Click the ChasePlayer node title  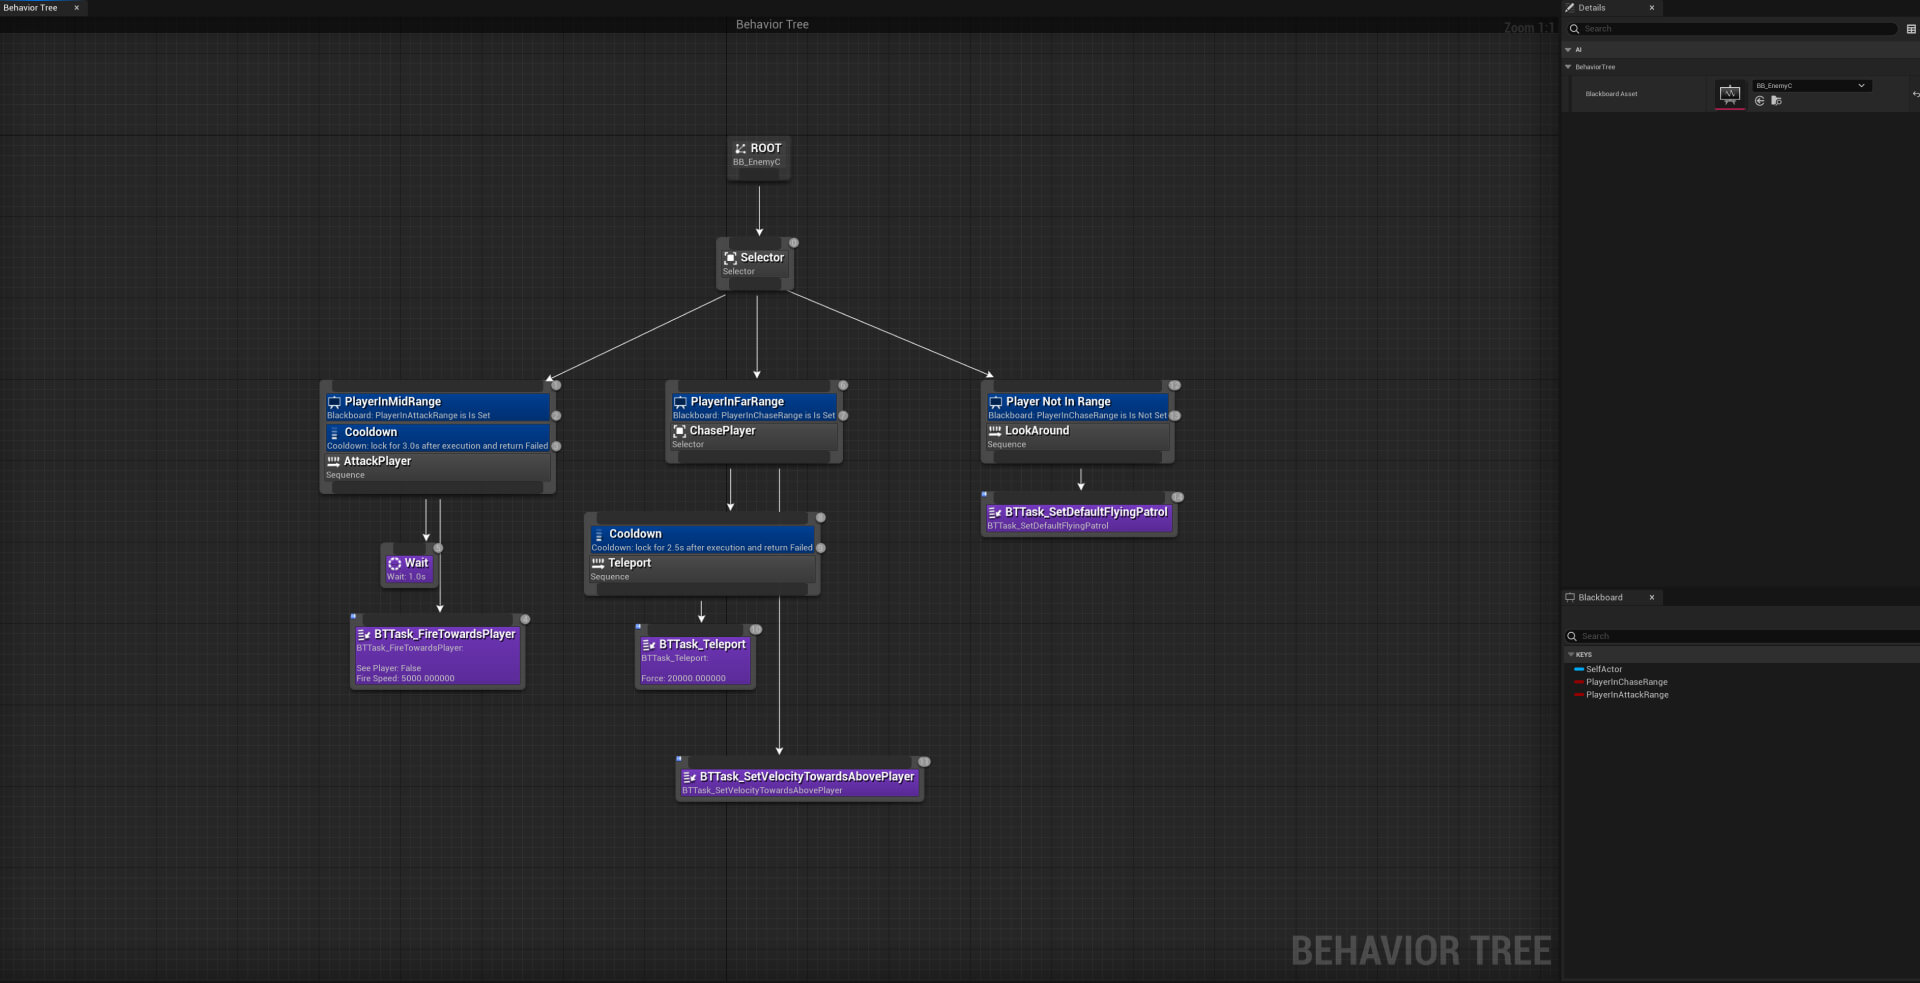(x=722, y=431)
